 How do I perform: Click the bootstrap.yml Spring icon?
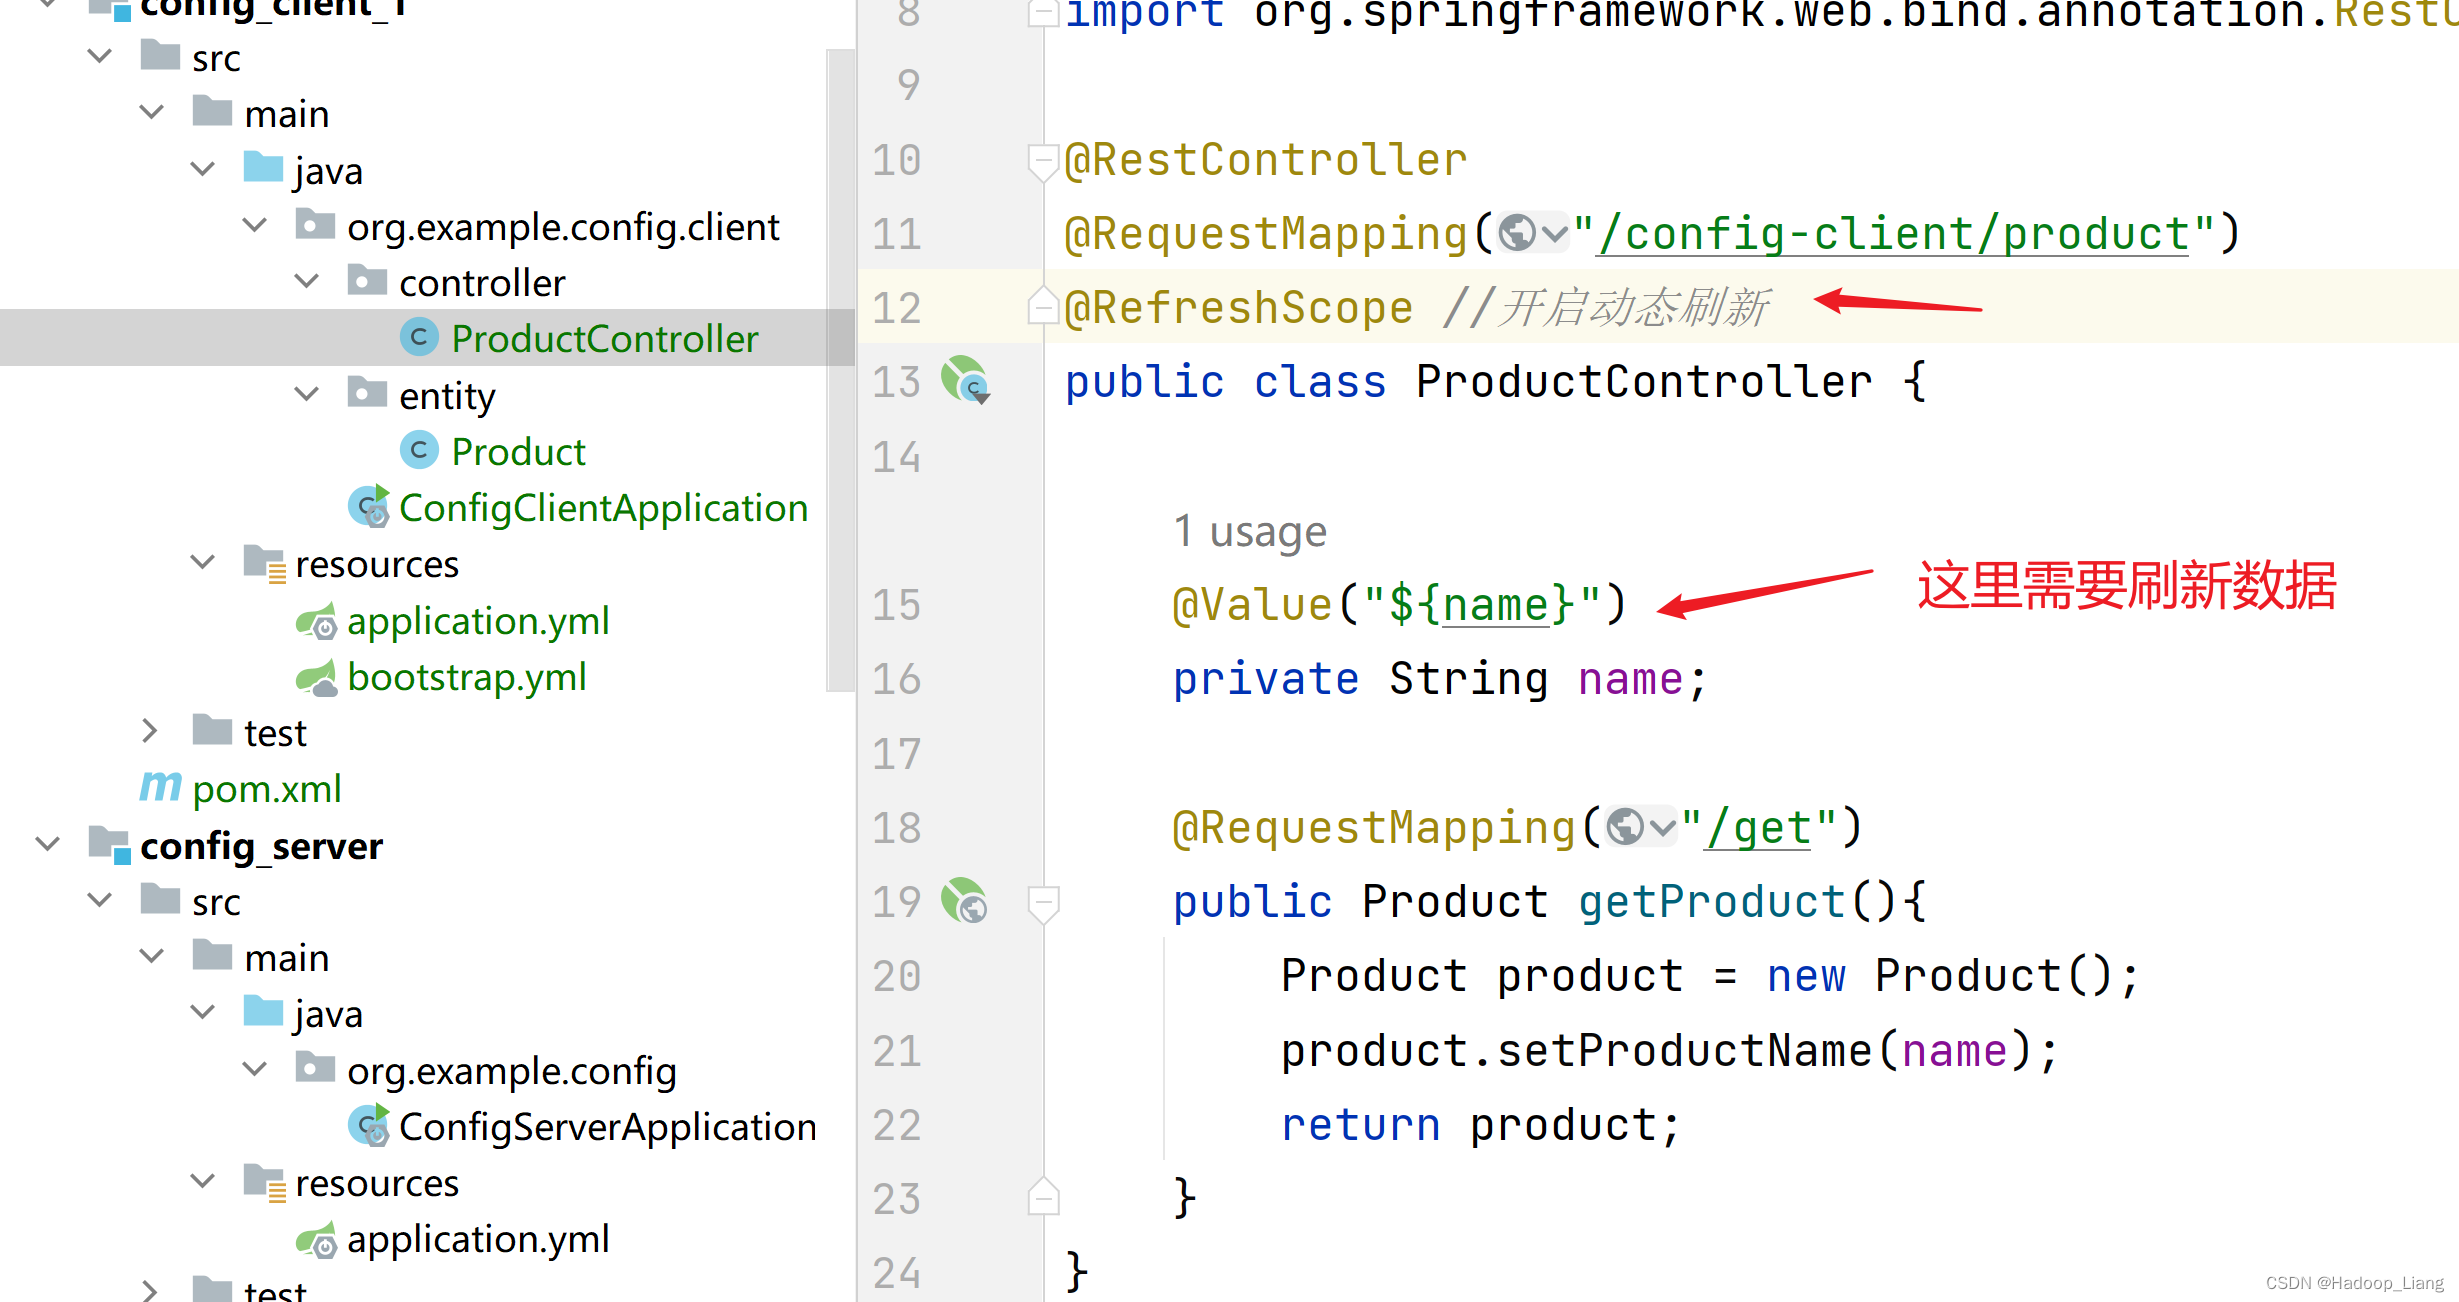click(x=318, y=677)
